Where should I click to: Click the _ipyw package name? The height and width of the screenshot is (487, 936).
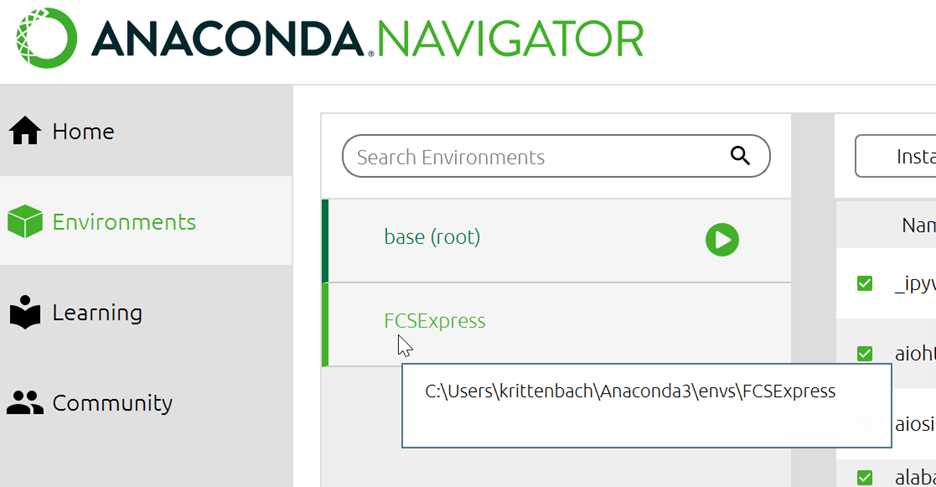tap(914, 283)
